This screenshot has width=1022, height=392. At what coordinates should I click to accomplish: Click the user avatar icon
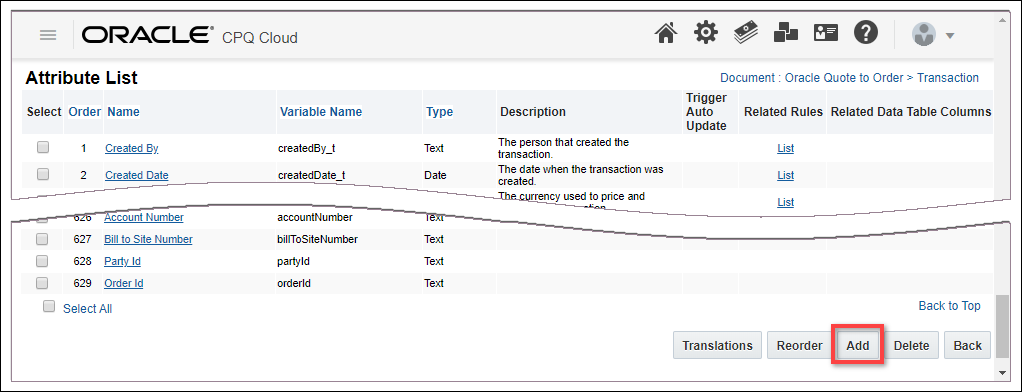tap(924, 35)
